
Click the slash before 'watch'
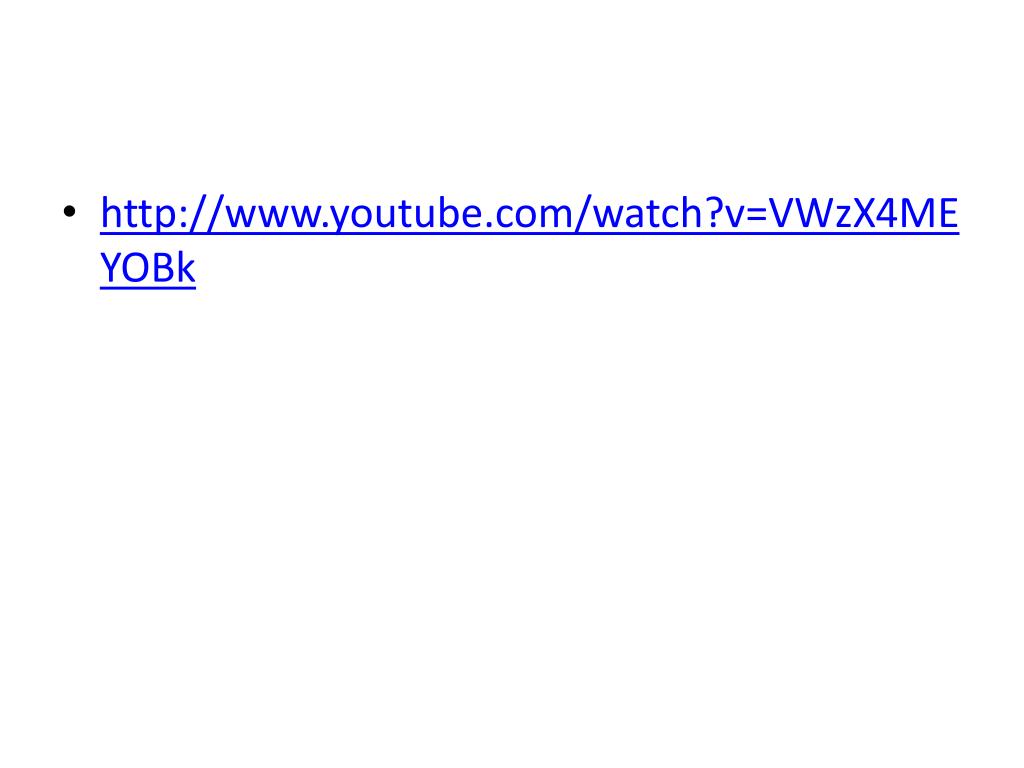click(x=583, y=213)
